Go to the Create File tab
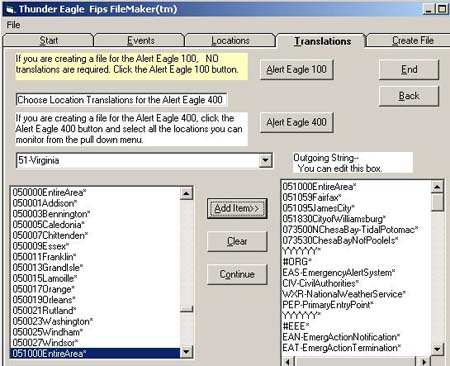 413,41
